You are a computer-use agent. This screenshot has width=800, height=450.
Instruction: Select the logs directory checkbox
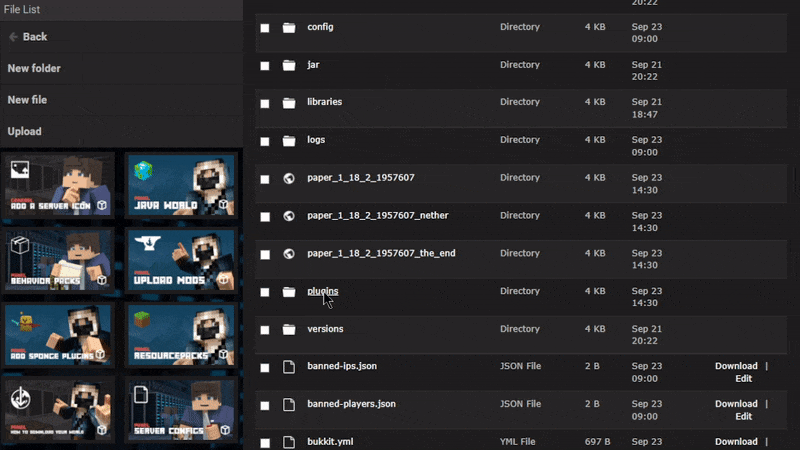pyautogui.click(x=265, y=141)
